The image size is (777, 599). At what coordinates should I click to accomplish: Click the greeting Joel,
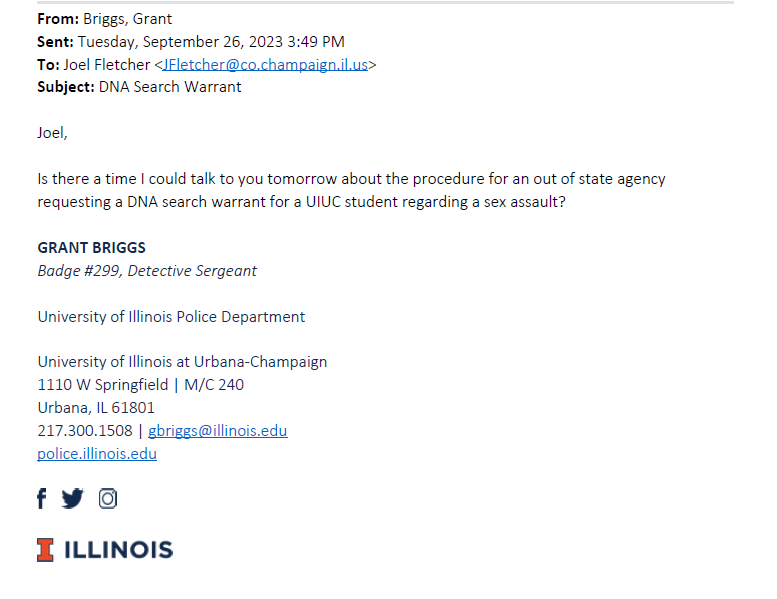[x=53, y=133]
